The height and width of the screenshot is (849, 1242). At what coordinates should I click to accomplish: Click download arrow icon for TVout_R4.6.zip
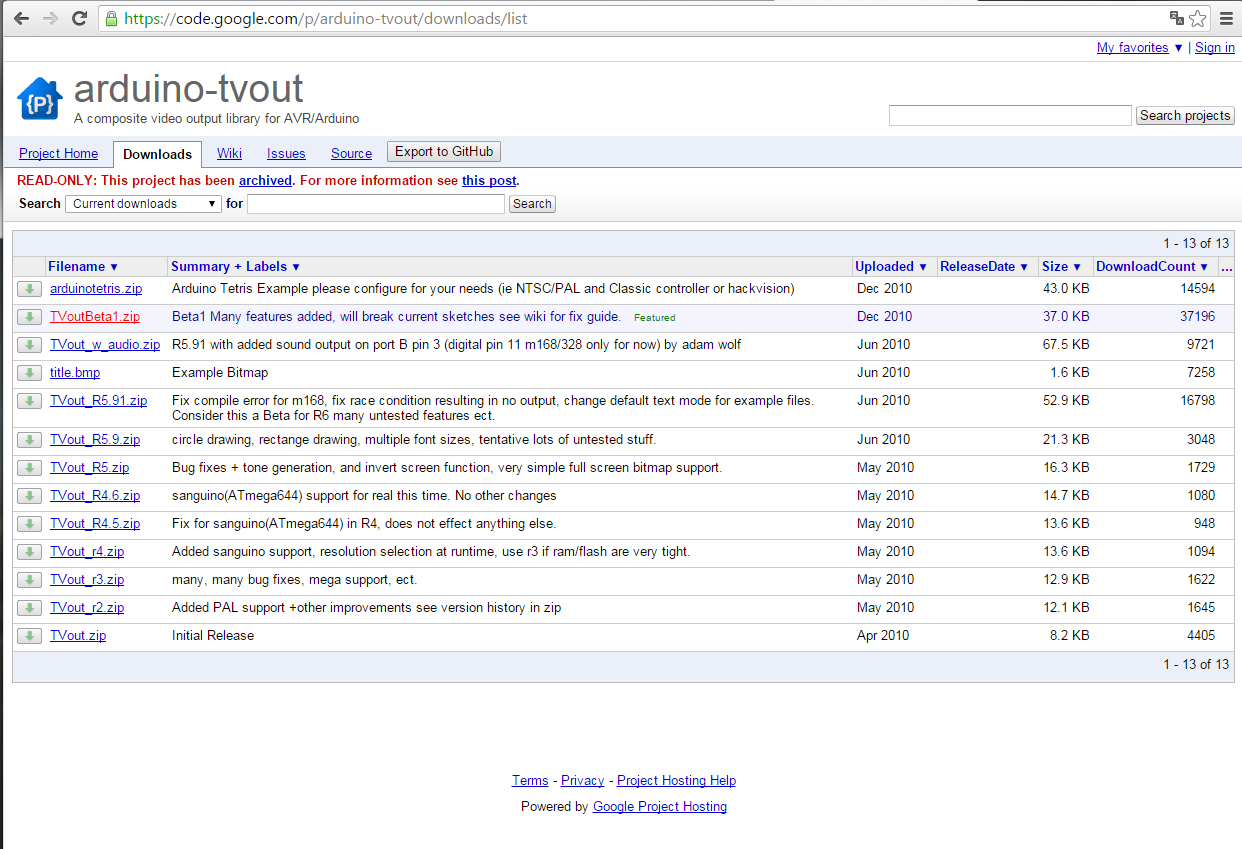pyautogui.click(x=29, y=496)
